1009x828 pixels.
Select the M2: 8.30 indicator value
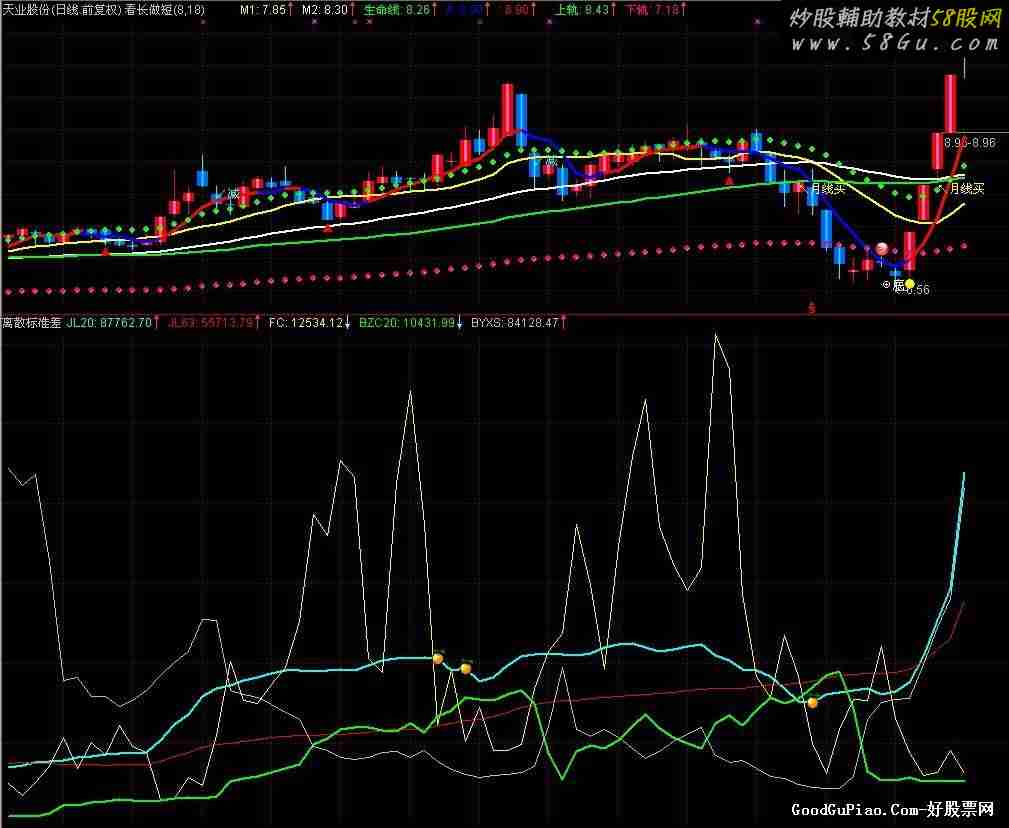[326, 9]
